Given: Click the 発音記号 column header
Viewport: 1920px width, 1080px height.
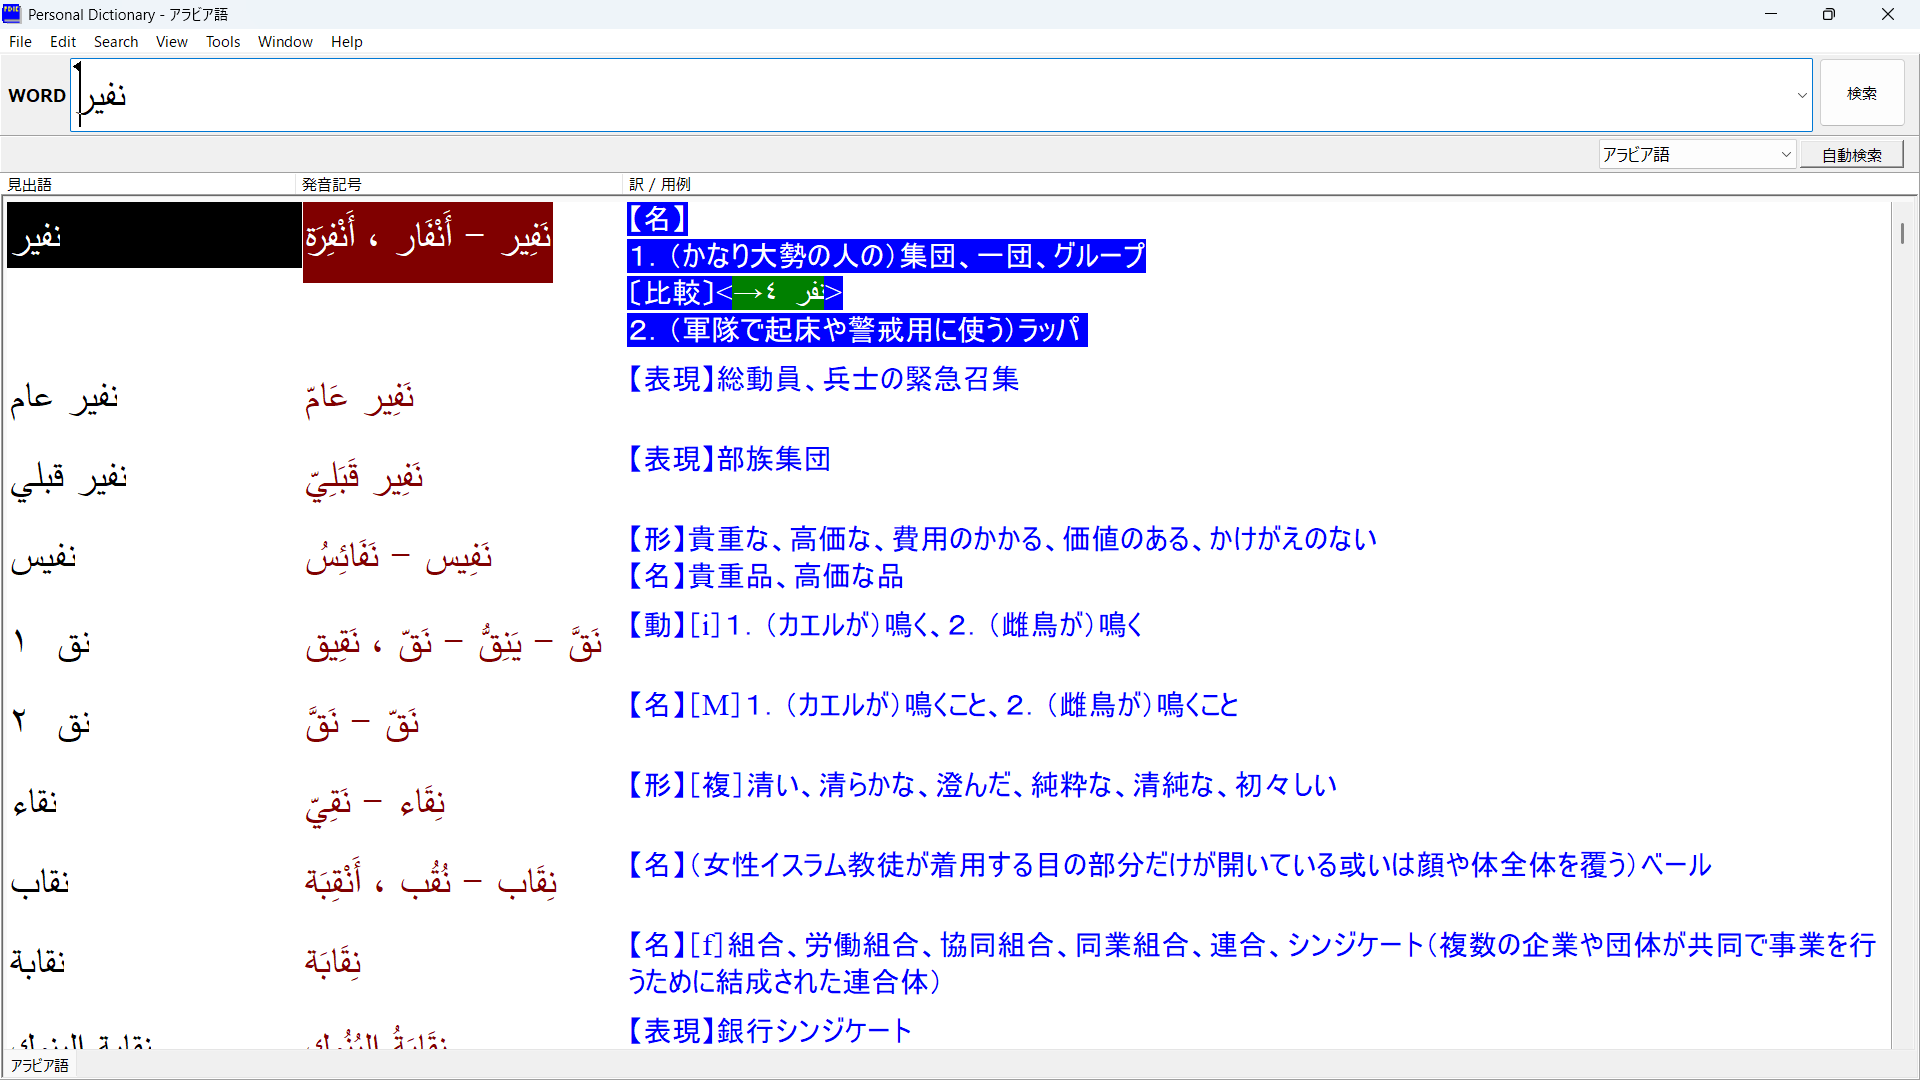Looking at the screenshot, I should tap(332, 185).
